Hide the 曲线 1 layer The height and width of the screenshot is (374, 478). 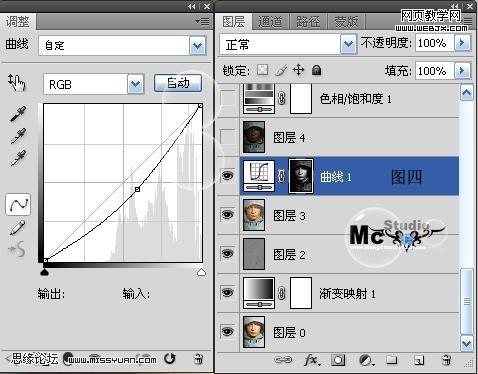[228, 175]
